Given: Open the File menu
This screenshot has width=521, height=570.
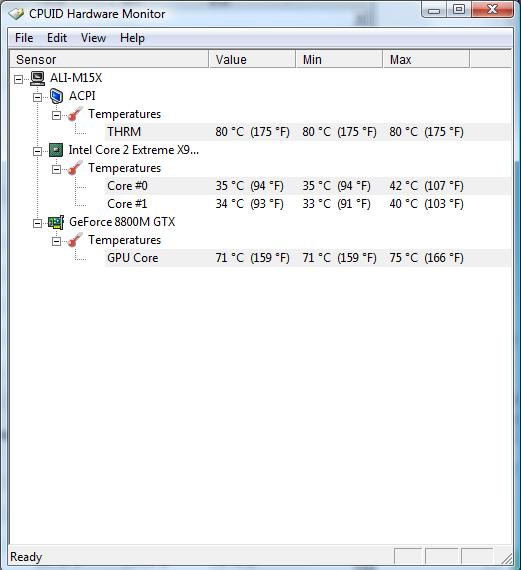Looking at the screenshot, I should coord(24,38).
